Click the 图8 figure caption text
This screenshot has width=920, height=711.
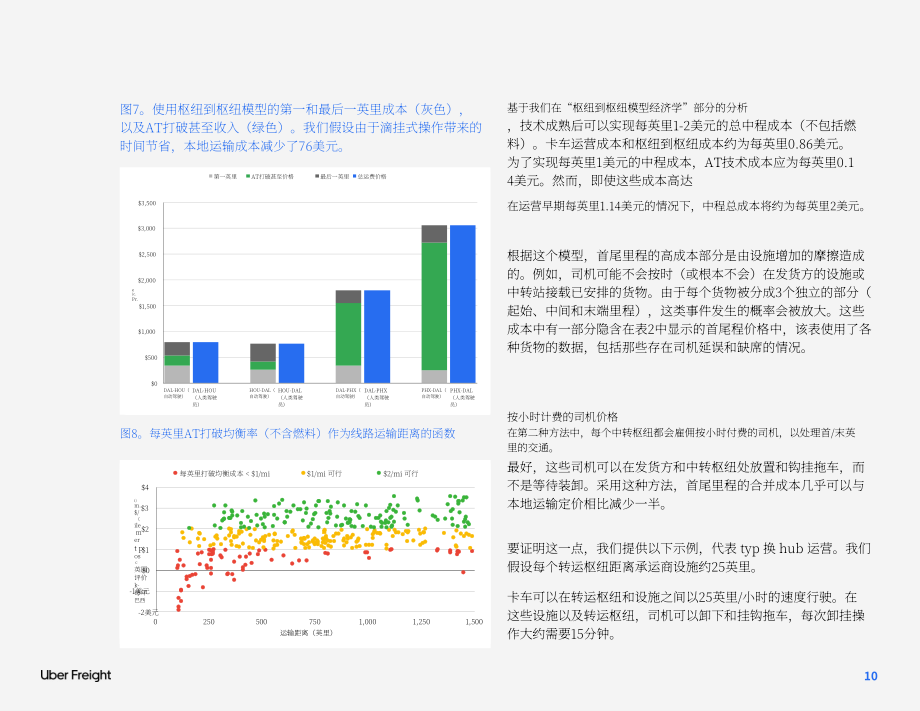[x=288, y=434]
